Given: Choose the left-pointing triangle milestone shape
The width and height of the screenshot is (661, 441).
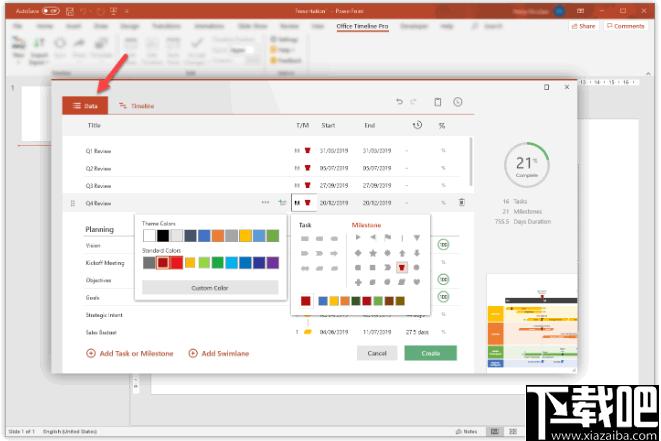Looking at the screenshot, I should (x=373, y=237).
